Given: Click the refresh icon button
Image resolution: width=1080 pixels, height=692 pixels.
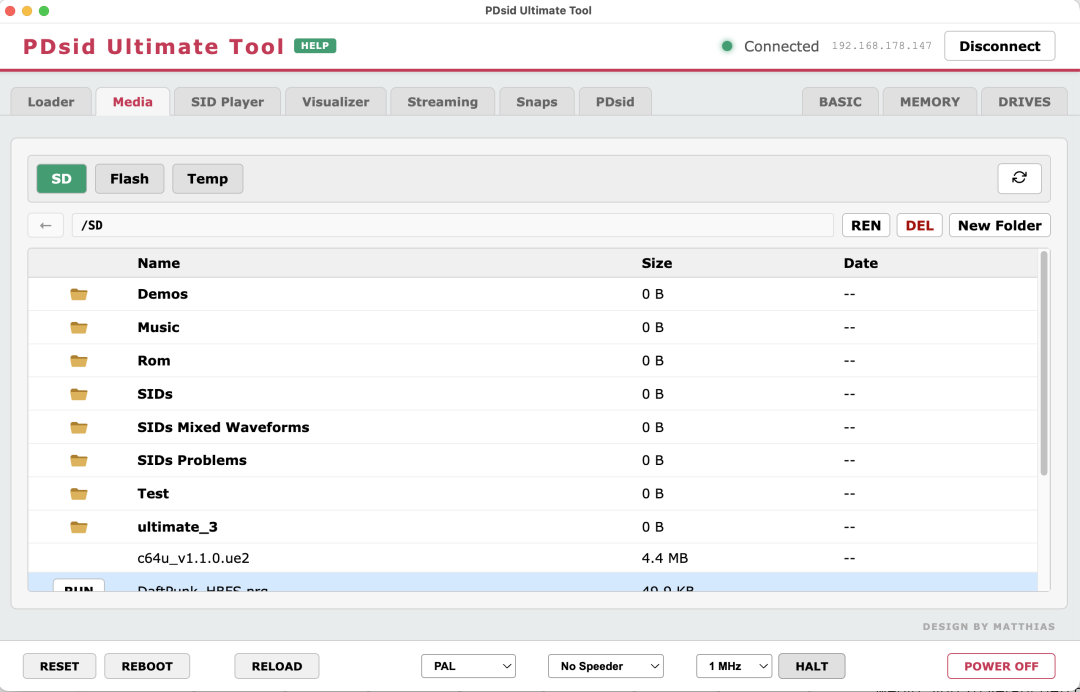Looking at the screenshot, I should (1019, 178).
